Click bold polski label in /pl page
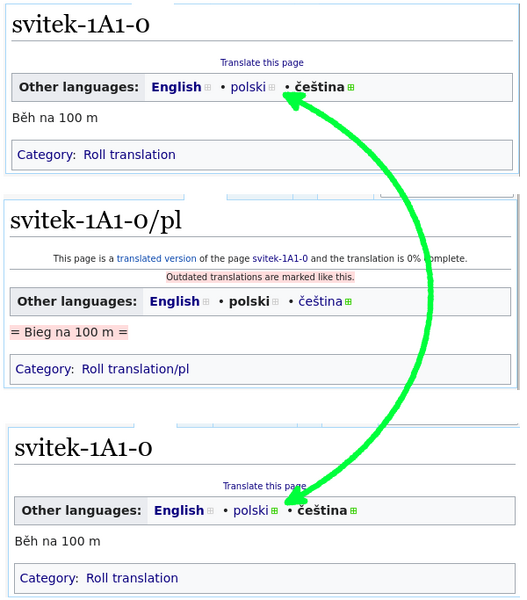This screenshot has width=527, height=600. click(249, 302)
